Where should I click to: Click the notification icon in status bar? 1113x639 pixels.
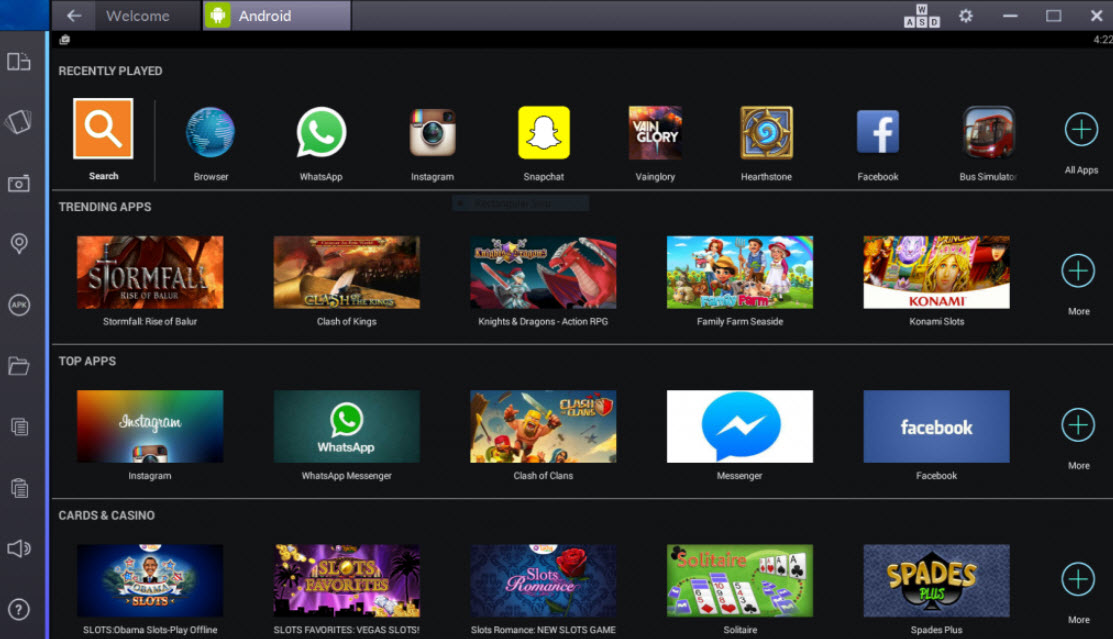[x=65, y=40]
